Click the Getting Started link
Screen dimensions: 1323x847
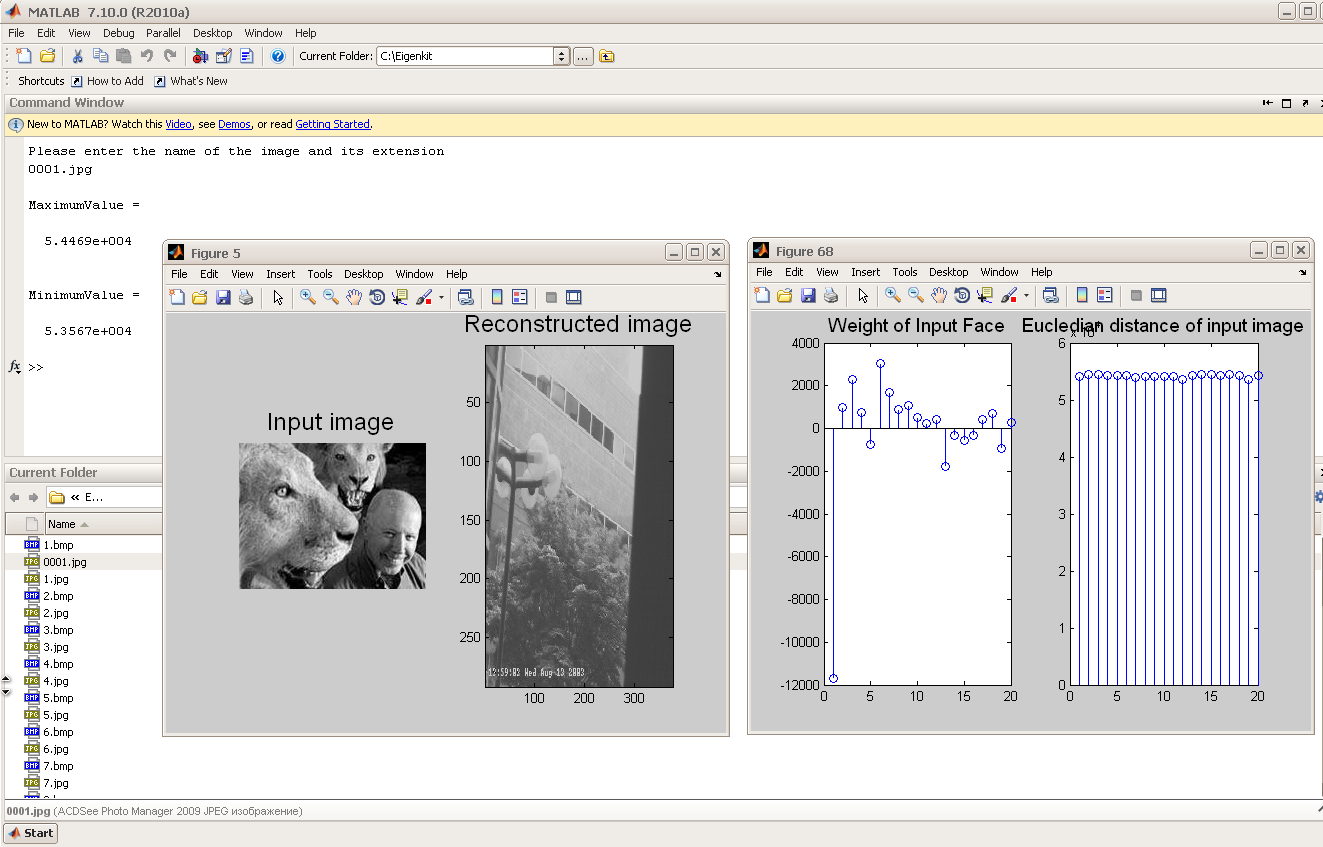click(332, 124)
